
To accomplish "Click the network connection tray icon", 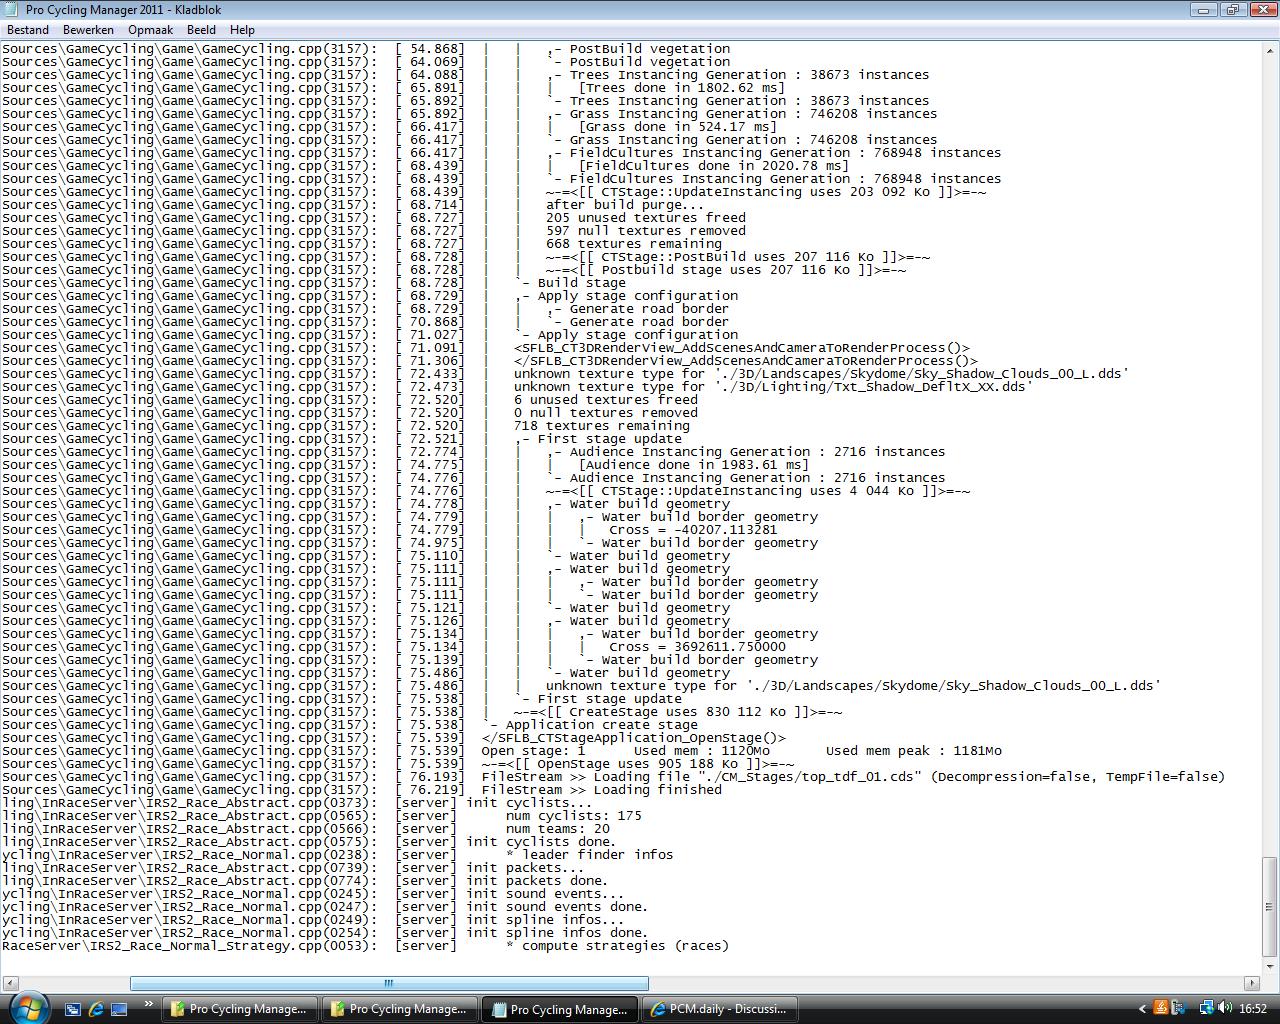I will 1206,1008.
